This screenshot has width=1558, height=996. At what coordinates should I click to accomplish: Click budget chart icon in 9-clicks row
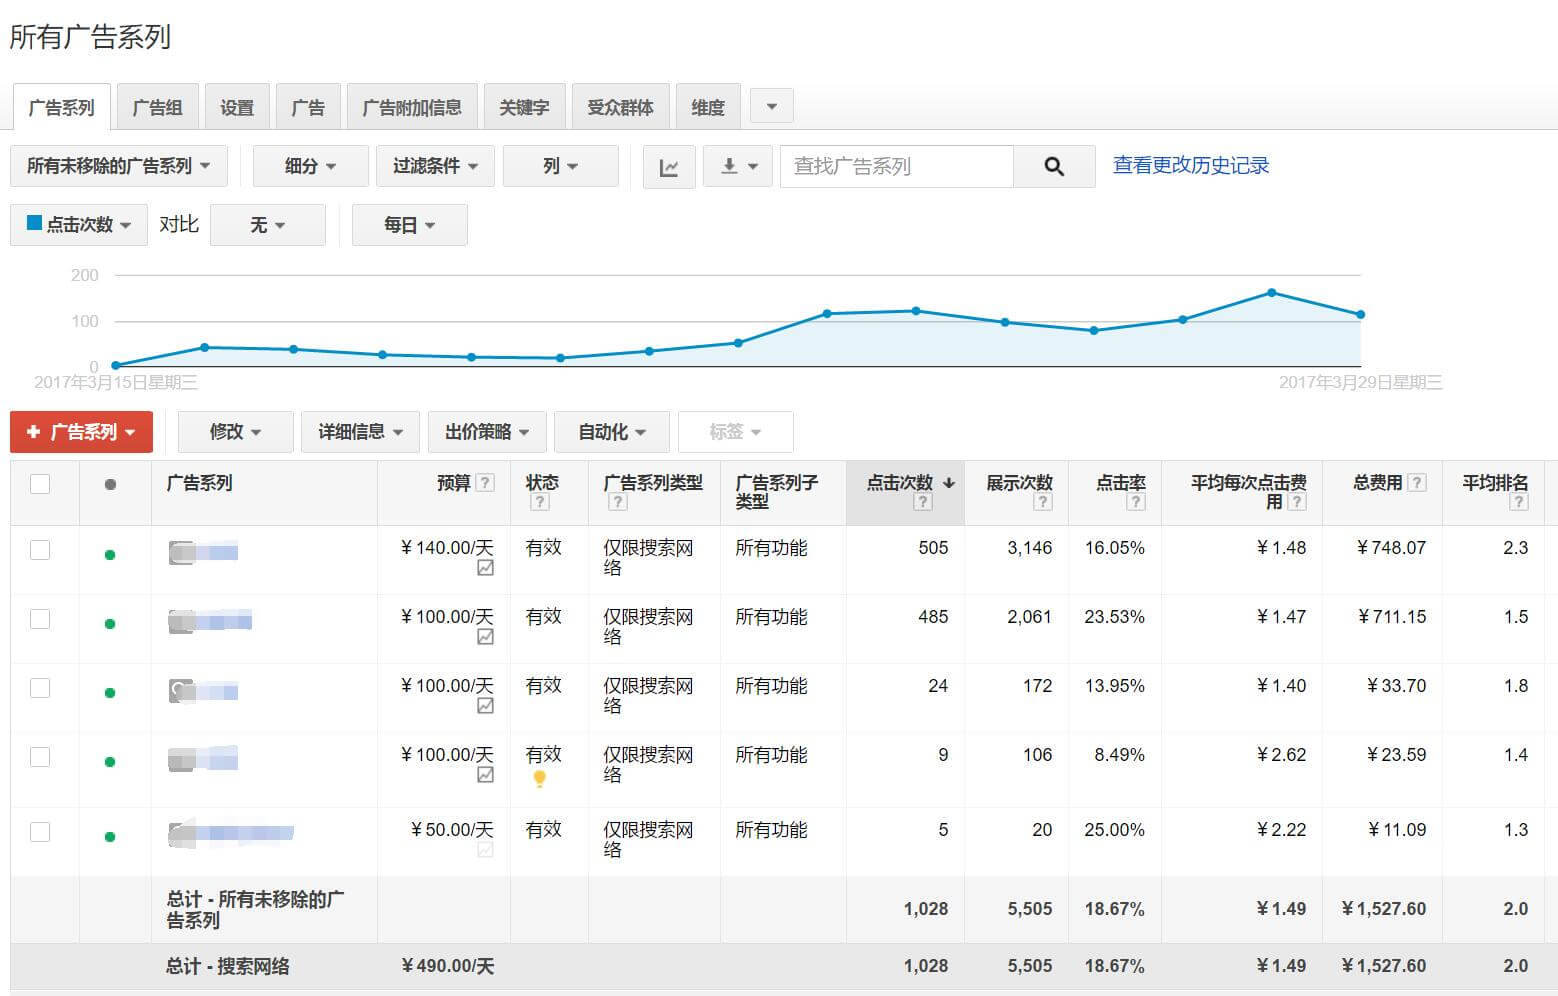(x=485, y=775)
